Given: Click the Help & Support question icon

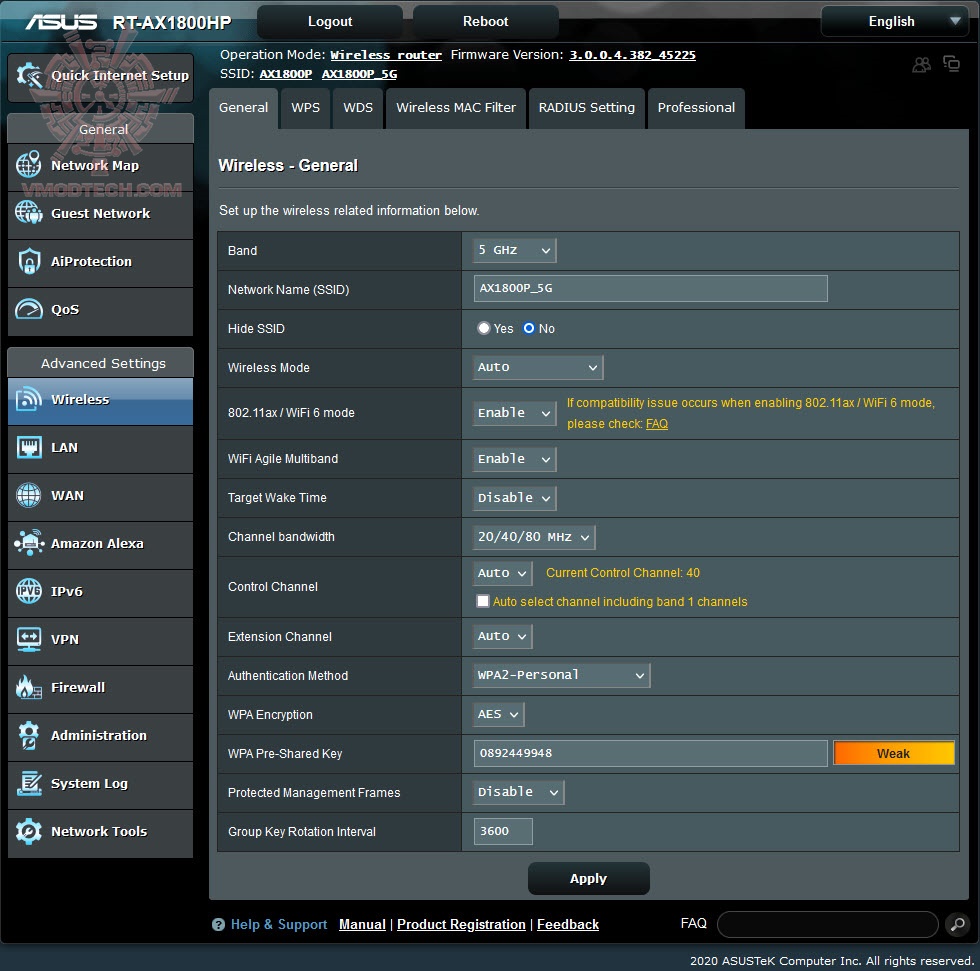Looking at the screenshot, I should 218,924.
